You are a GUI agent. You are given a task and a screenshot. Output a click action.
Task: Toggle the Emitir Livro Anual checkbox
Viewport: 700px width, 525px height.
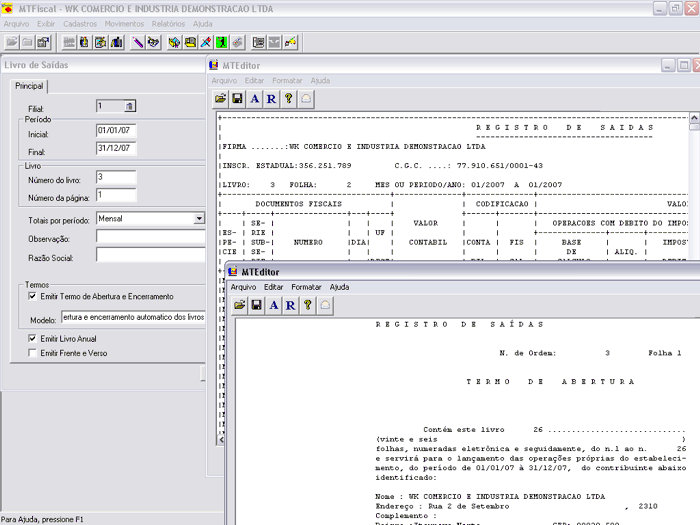[32, 339]
